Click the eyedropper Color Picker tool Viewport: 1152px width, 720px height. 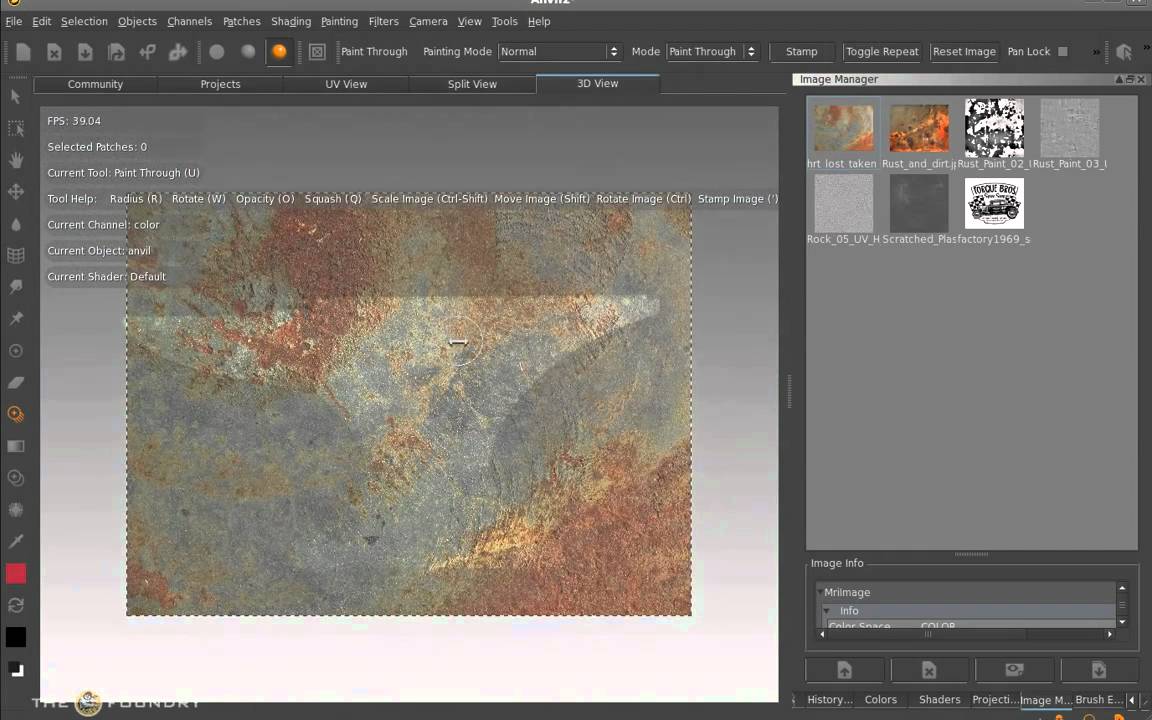click(16, 541)
